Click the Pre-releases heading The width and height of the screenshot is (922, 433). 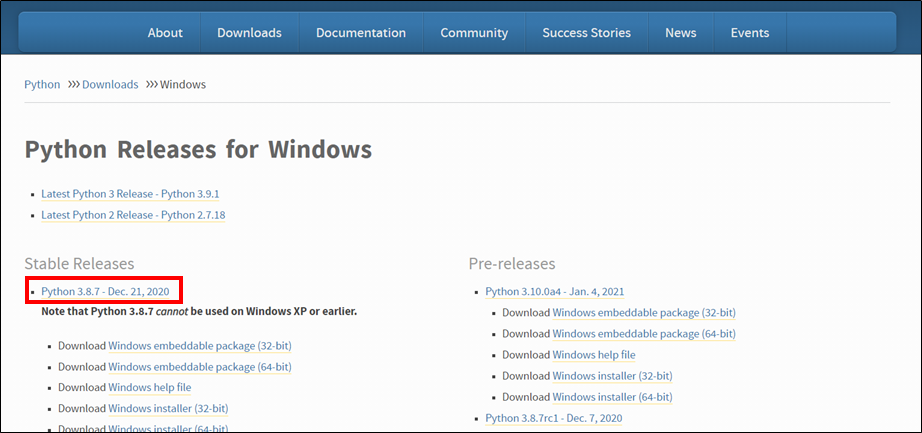tap(512, 264)
